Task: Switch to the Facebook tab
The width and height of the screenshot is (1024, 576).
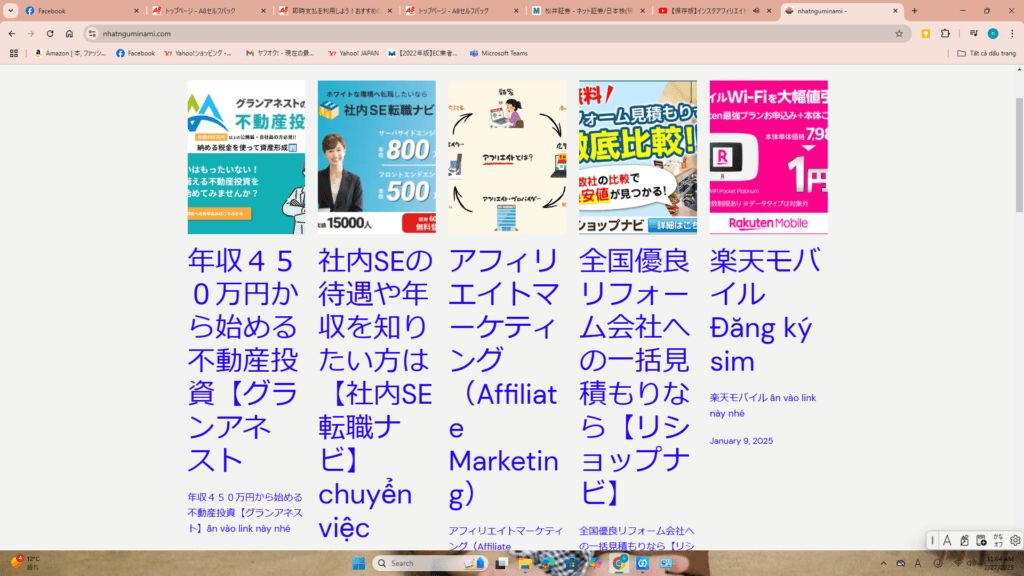Action: point(82,10)
